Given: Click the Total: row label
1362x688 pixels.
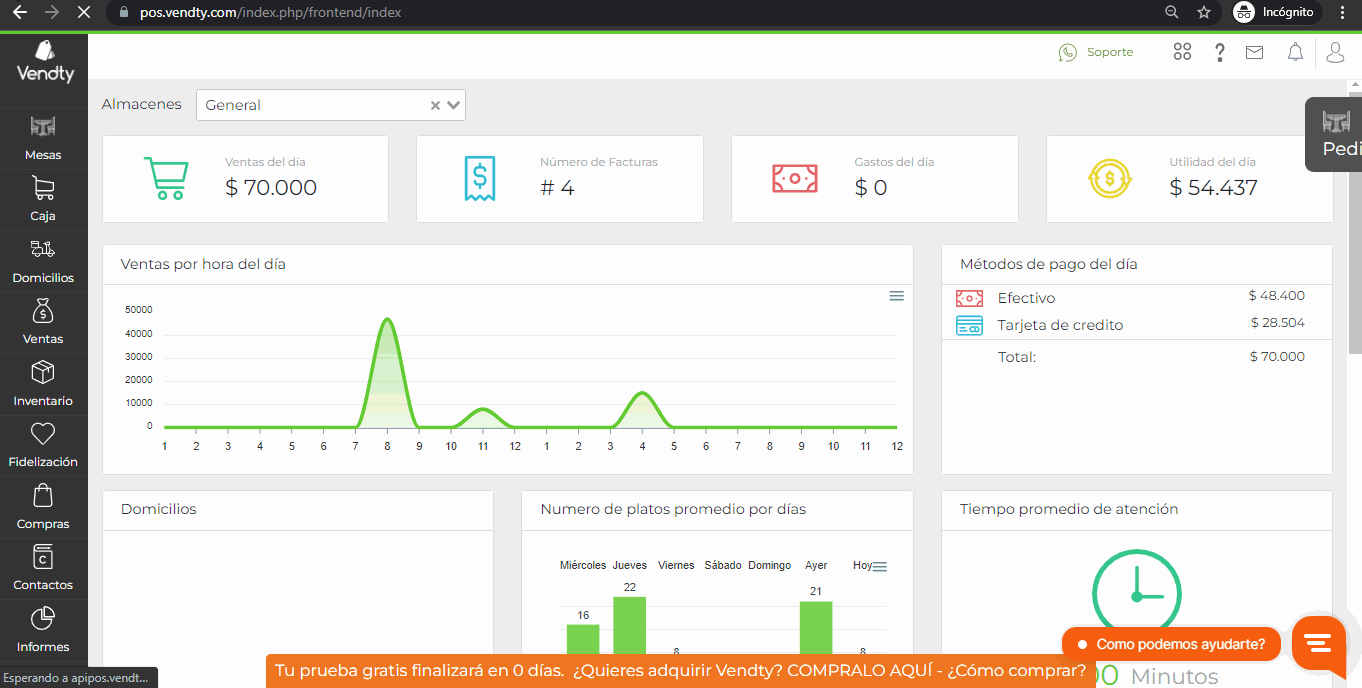Looking at the screenshot, I should click(1017, 357).
